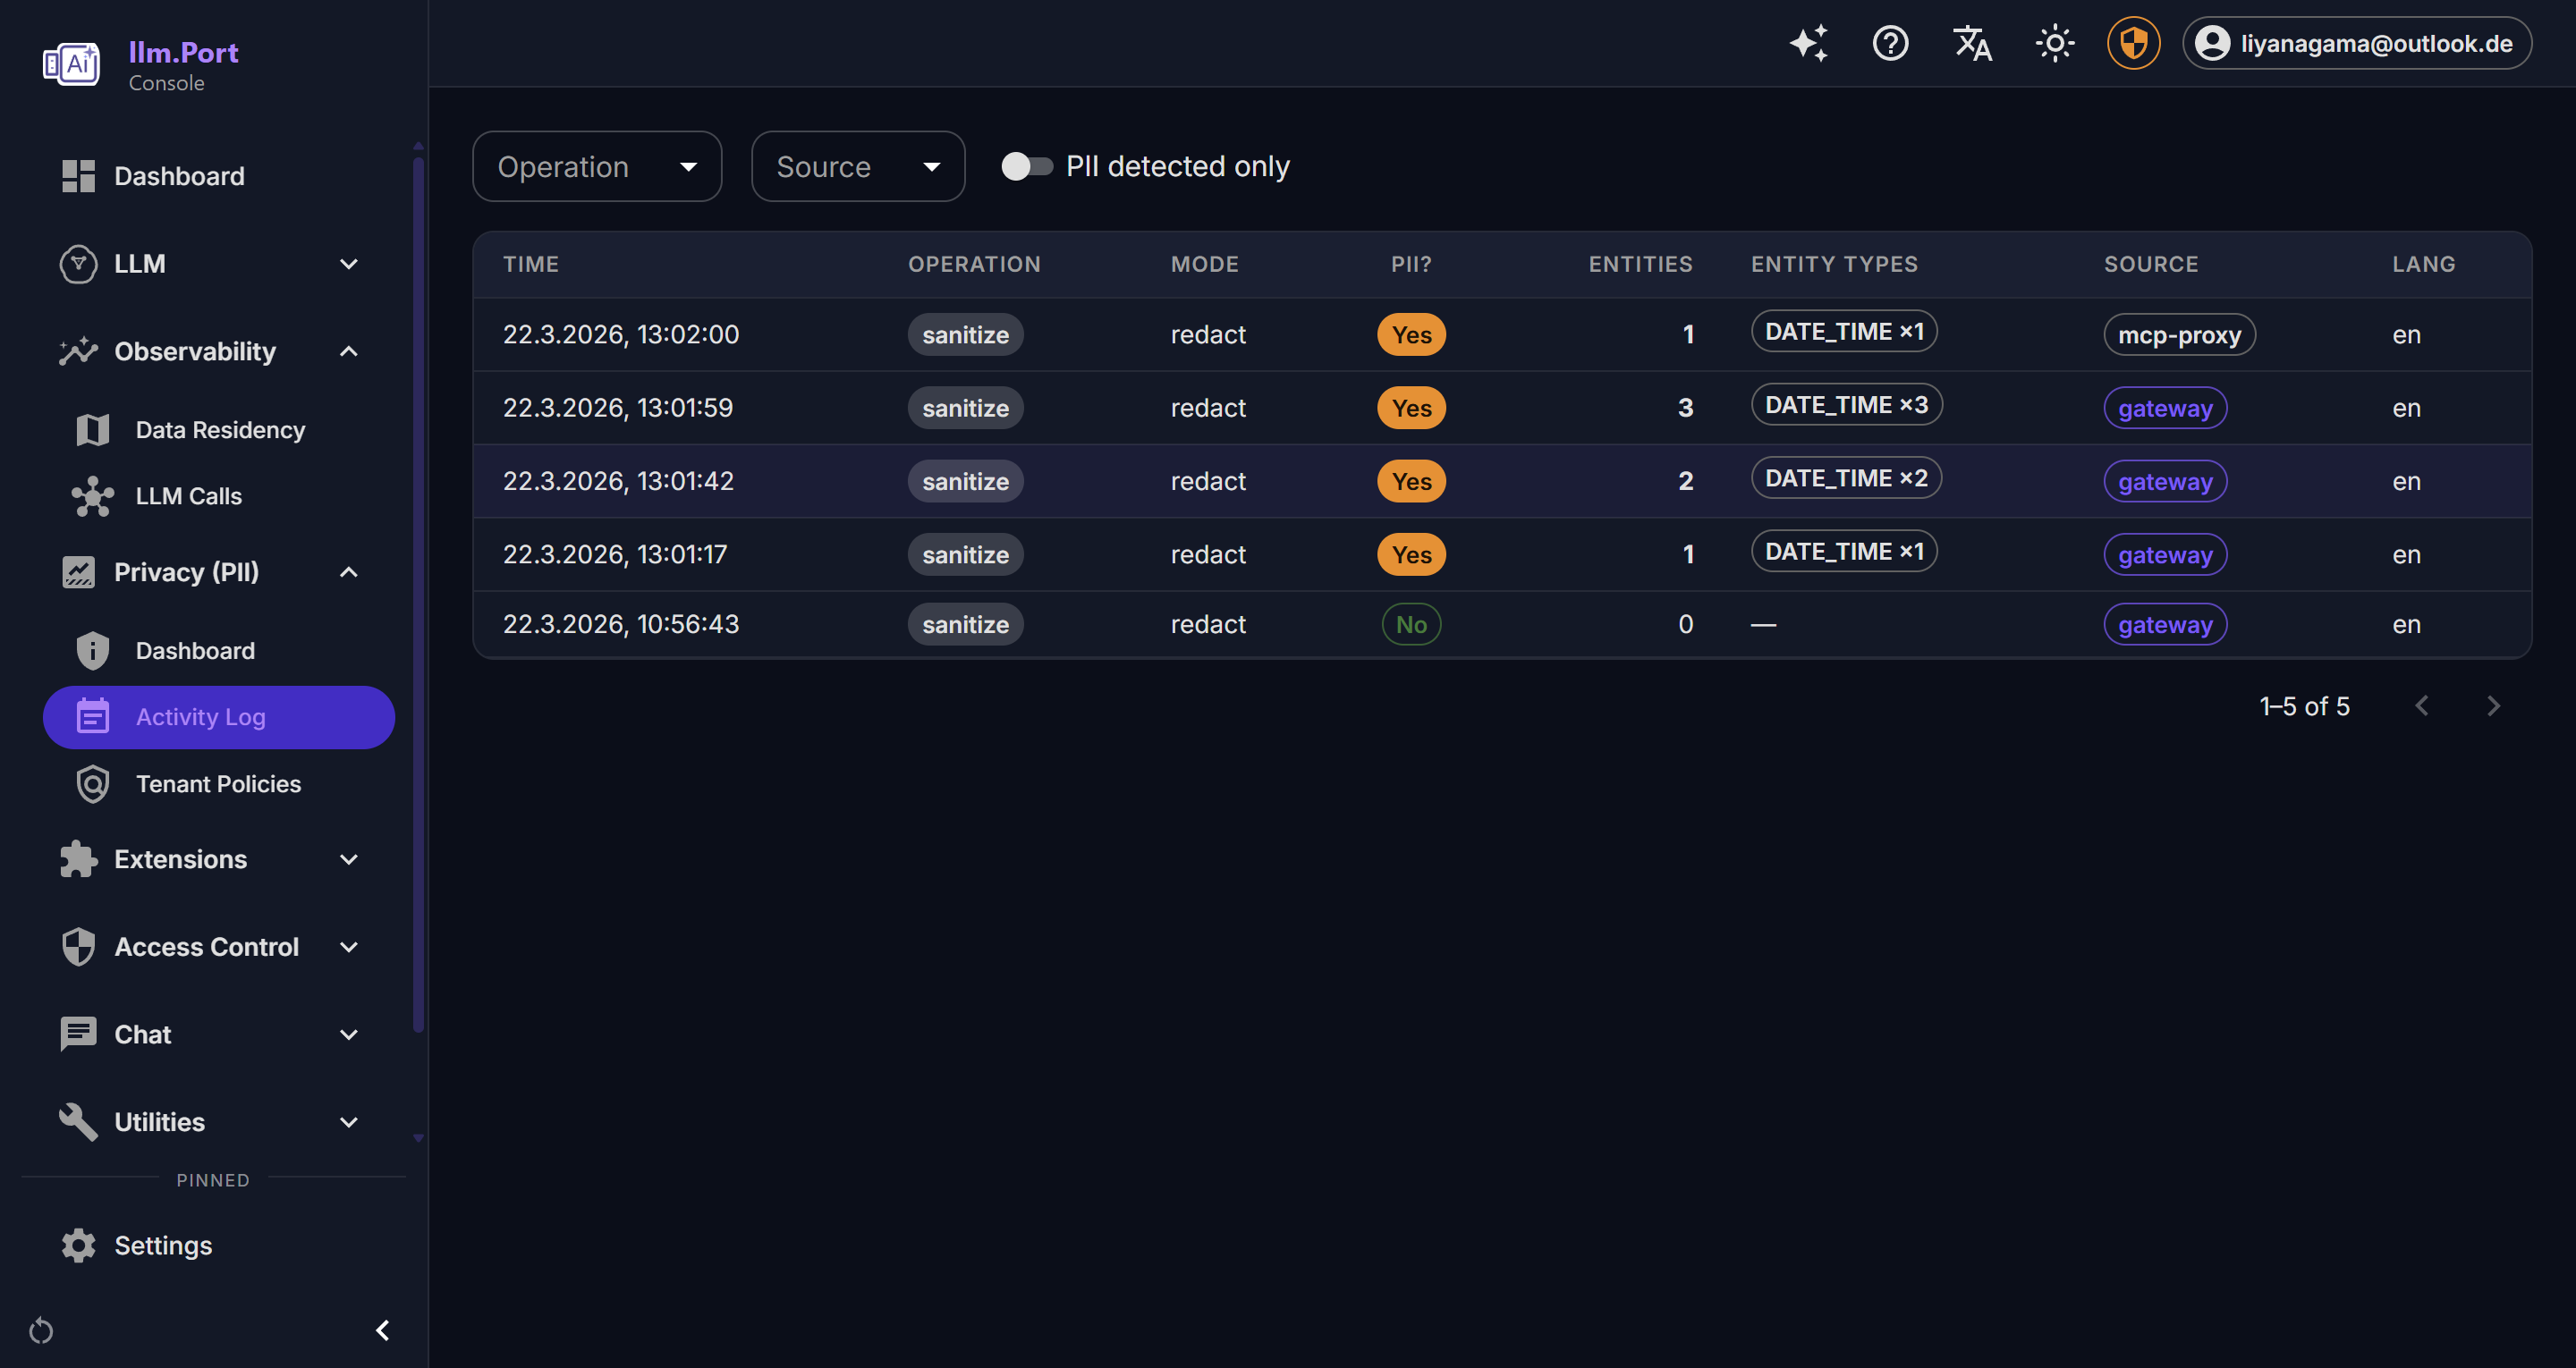Click the LLM section icon
2576x1368 pixels.
pyautogui.click(x=78, y=264)
